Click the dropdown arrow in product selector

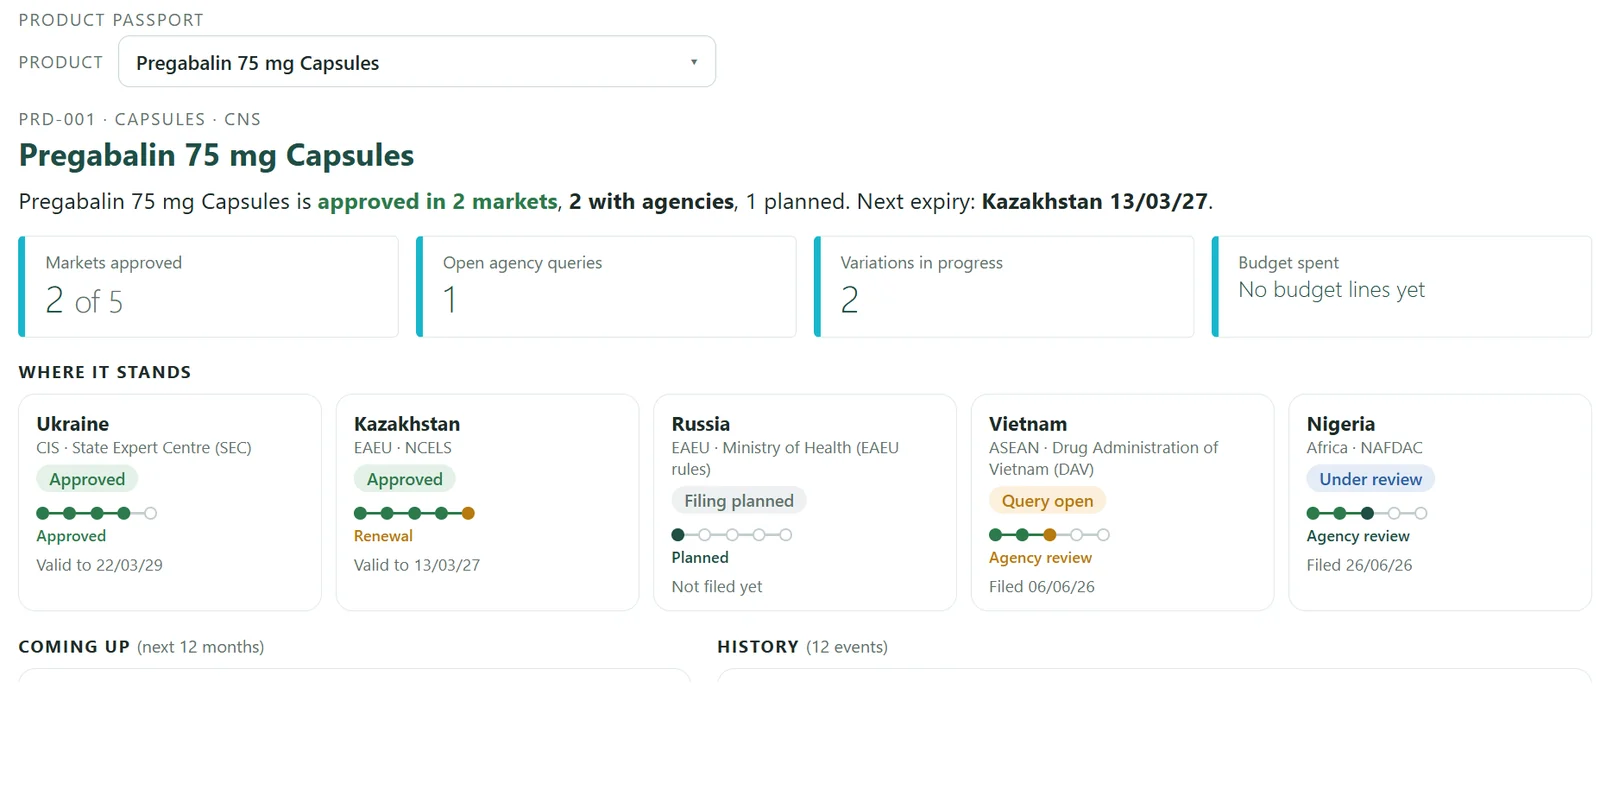point(694,62)
